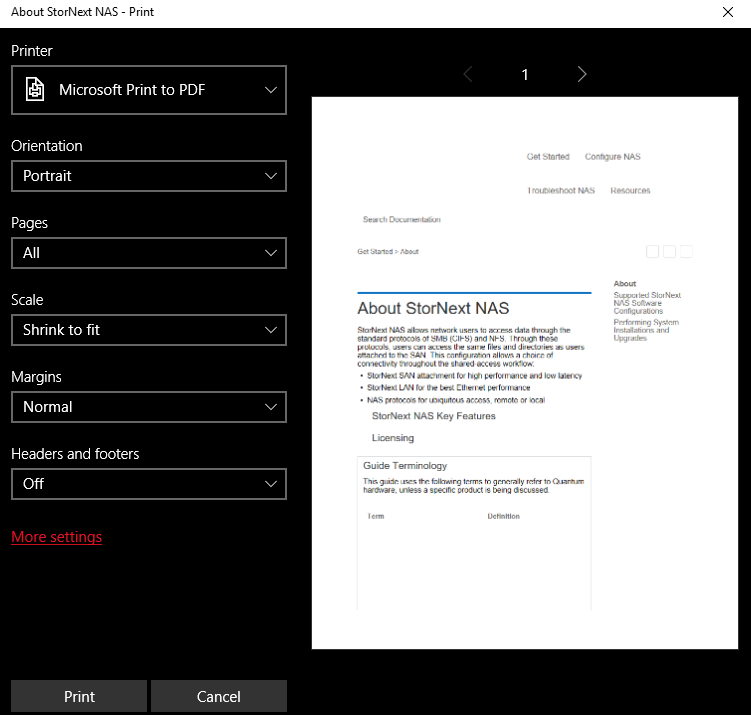Close the Print dialog with the X
The height and width of the screenshot is (715, 751).
728,12
